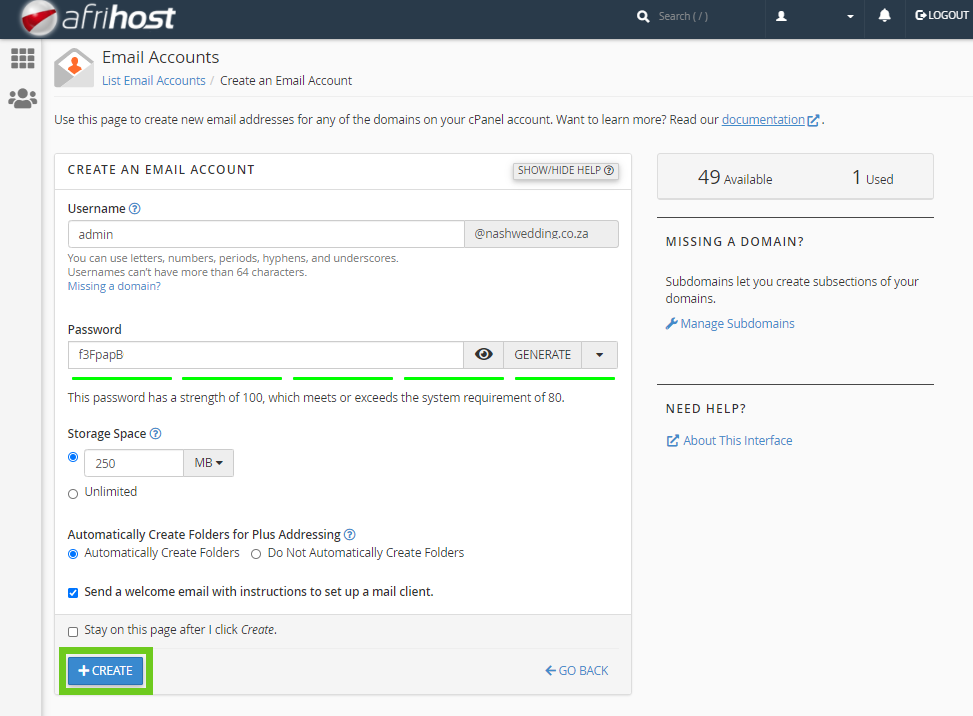This screenshot has width=973, height=716.
Task: Expand the password Generate options arrow
Action: (x=599, y=355)
